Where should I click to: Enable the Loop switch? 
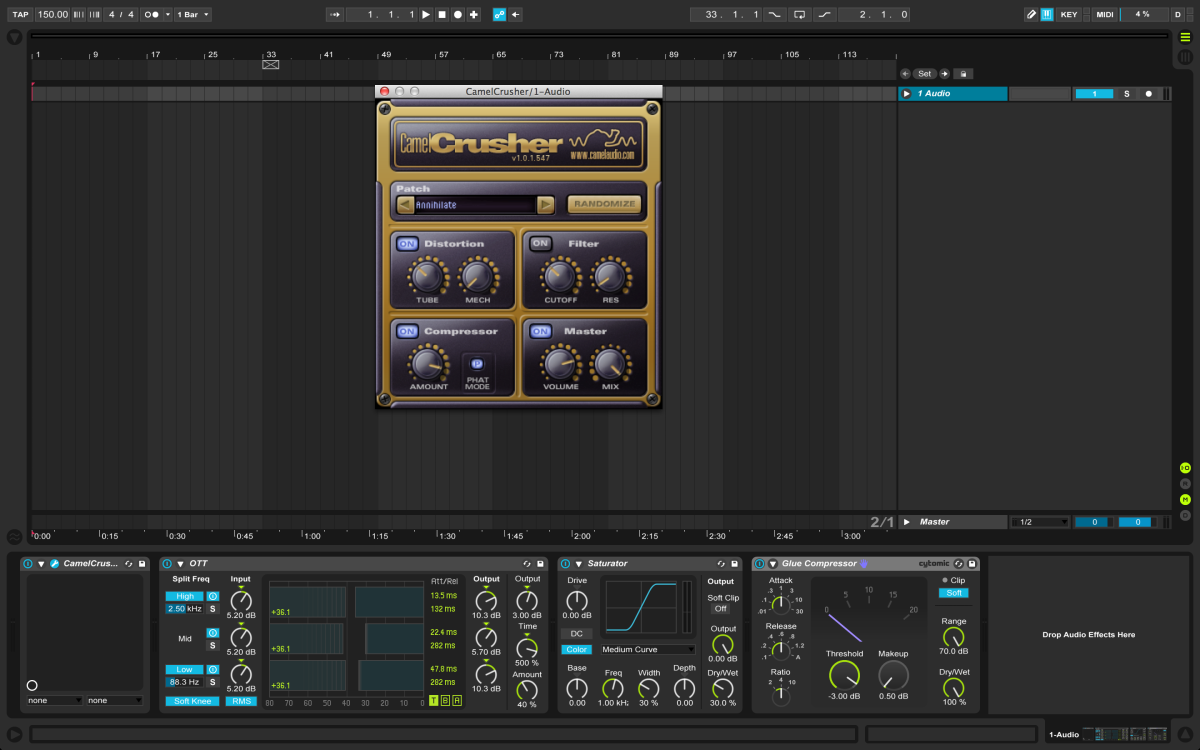[799, 15]
